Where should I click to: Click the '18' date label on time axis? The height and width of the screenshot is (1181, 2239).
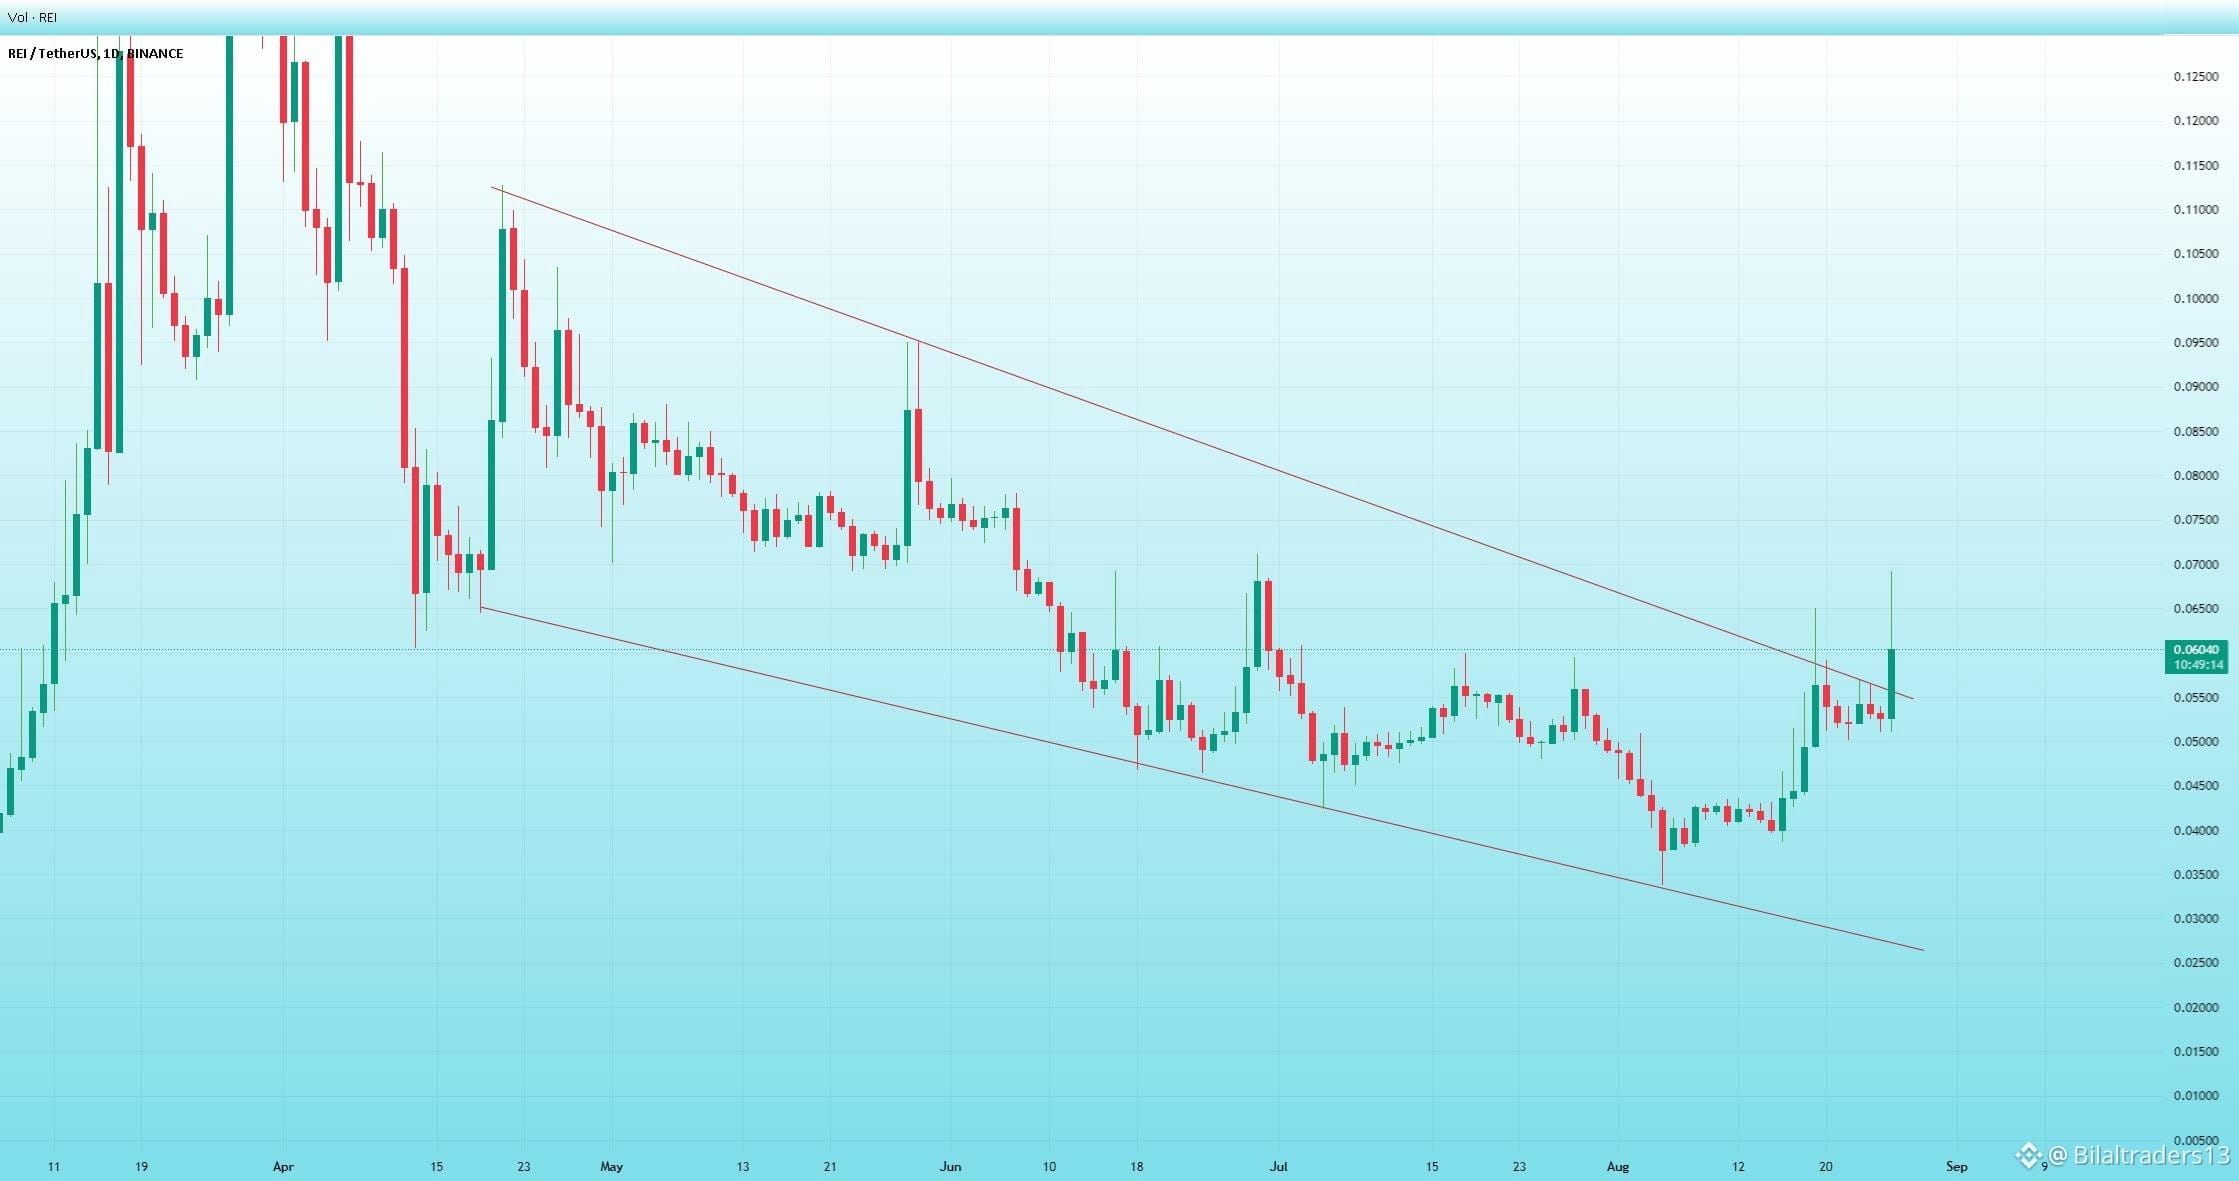(x=1136, y=1167)
